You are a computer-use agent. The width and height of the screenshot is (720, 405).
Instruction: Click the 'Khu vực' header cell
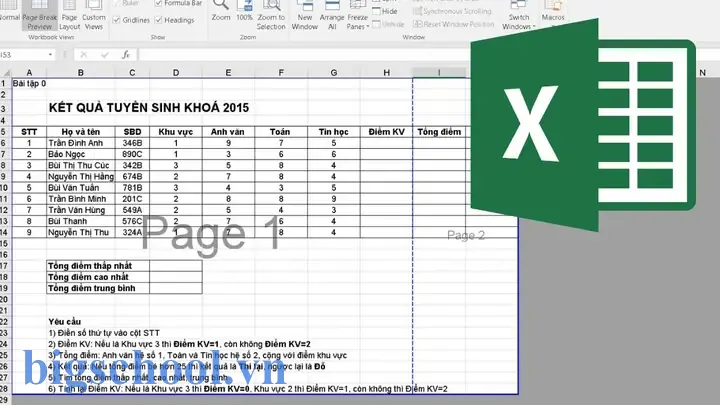[x=176, y=132]
